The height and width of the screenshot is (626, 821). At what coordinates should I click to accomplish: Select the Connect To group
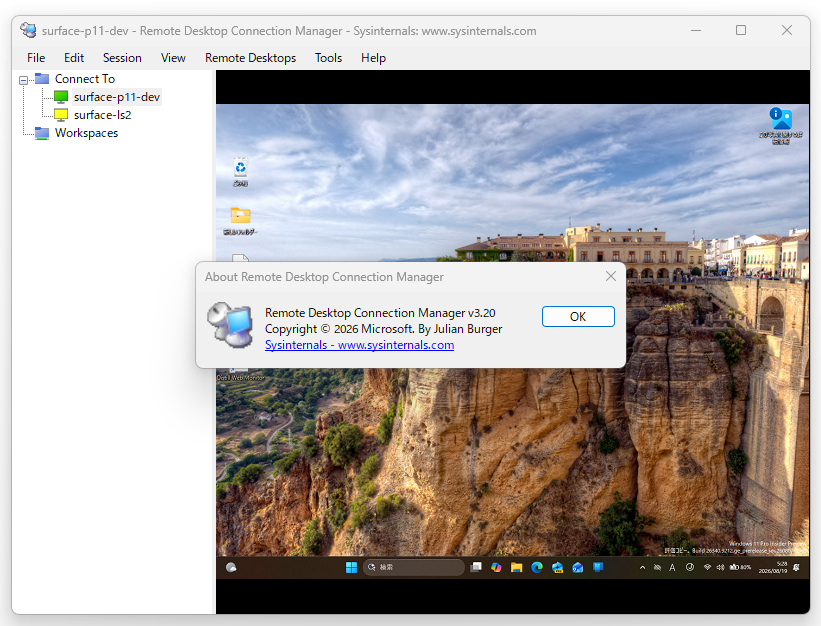coord(85,79)
